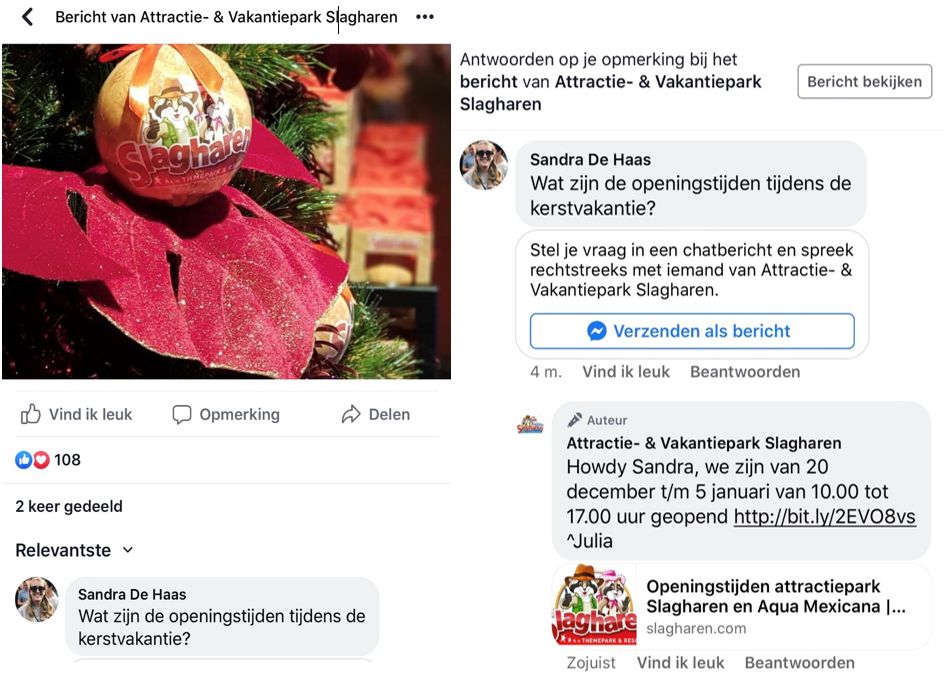
Task: Open the bit.ly/2EVO8vs link
Action: [825, 517]
